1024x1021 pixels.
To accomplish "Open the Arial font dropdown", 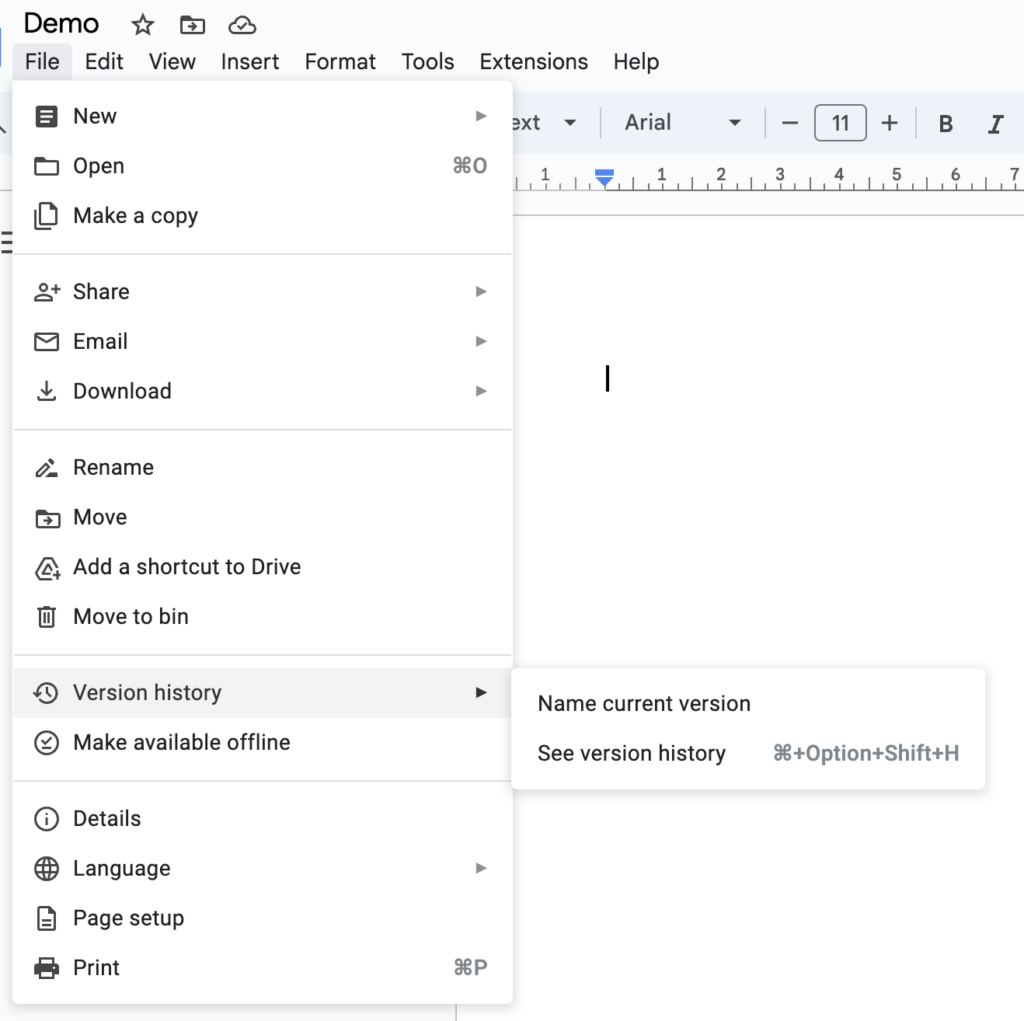I will (683, 123).
